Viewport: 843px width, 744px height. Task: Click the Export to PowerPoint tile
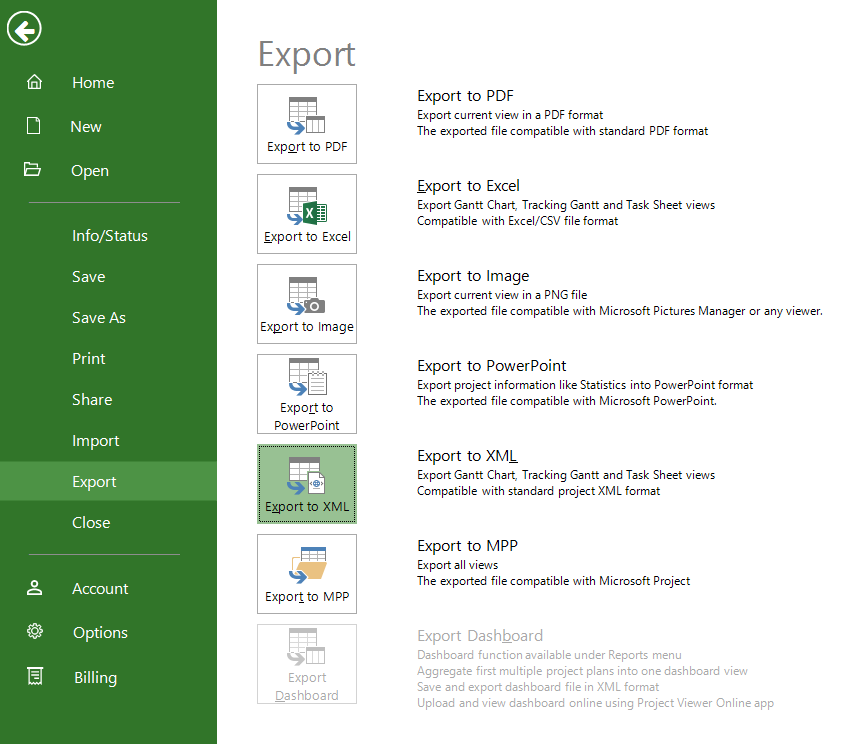click(x=307, y=394)
